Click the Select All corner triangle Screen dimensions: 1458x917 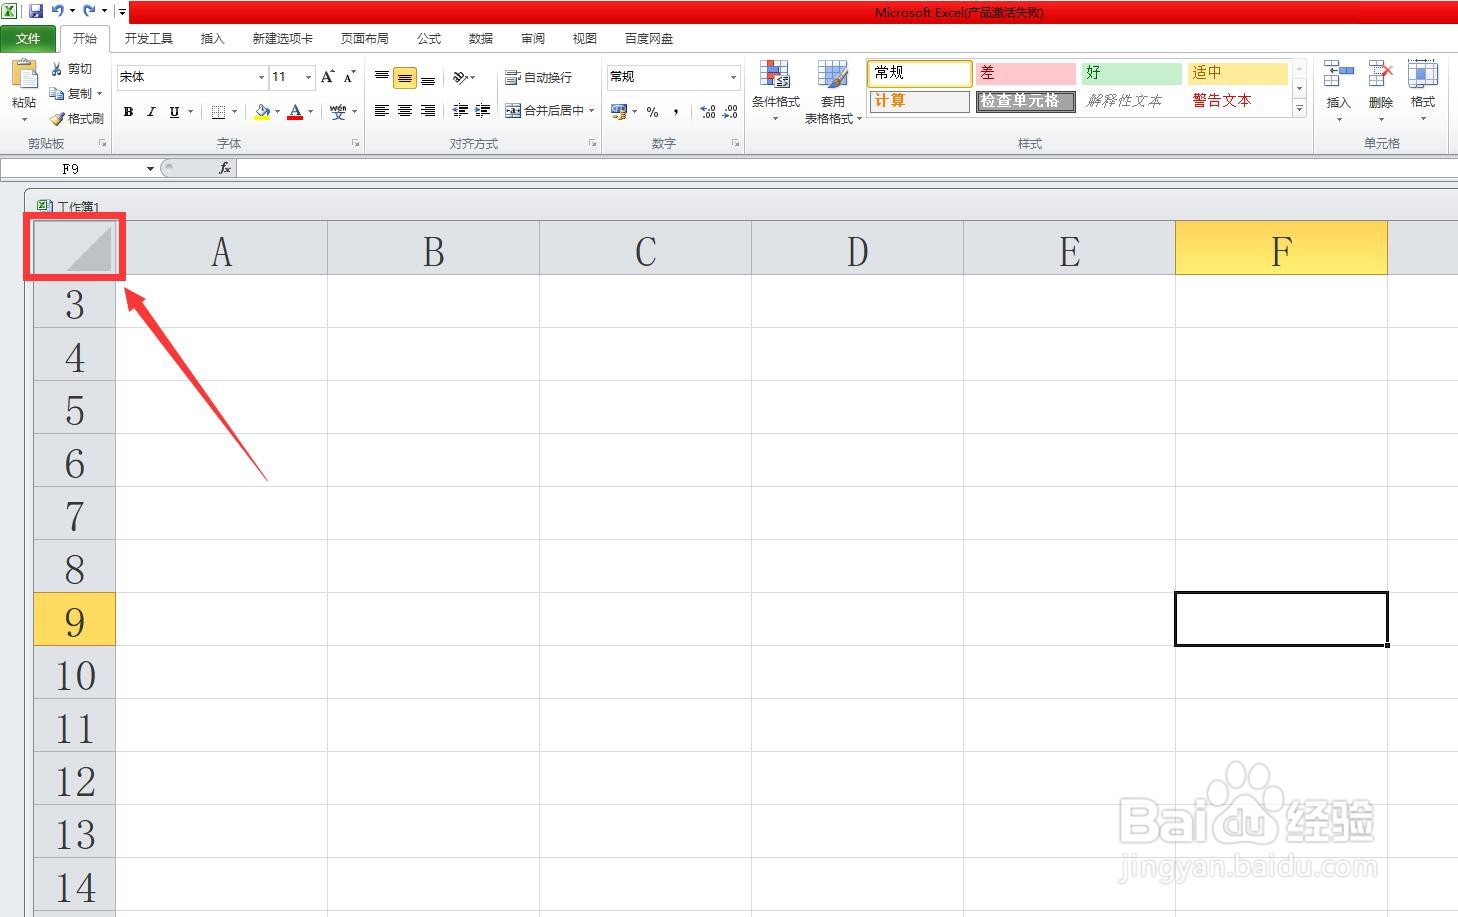(75, 247)
